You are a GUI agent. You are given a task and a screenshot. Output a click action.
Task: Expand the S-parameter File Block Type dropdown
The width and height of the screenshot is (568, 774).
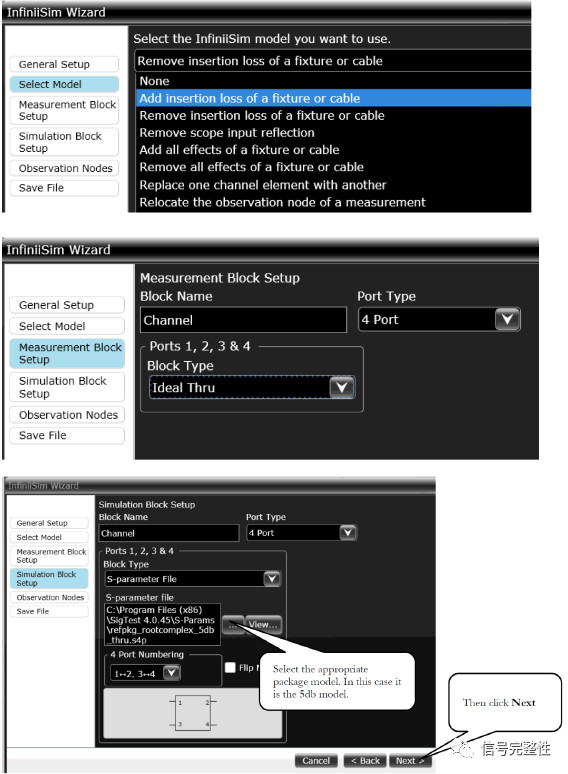272,579
